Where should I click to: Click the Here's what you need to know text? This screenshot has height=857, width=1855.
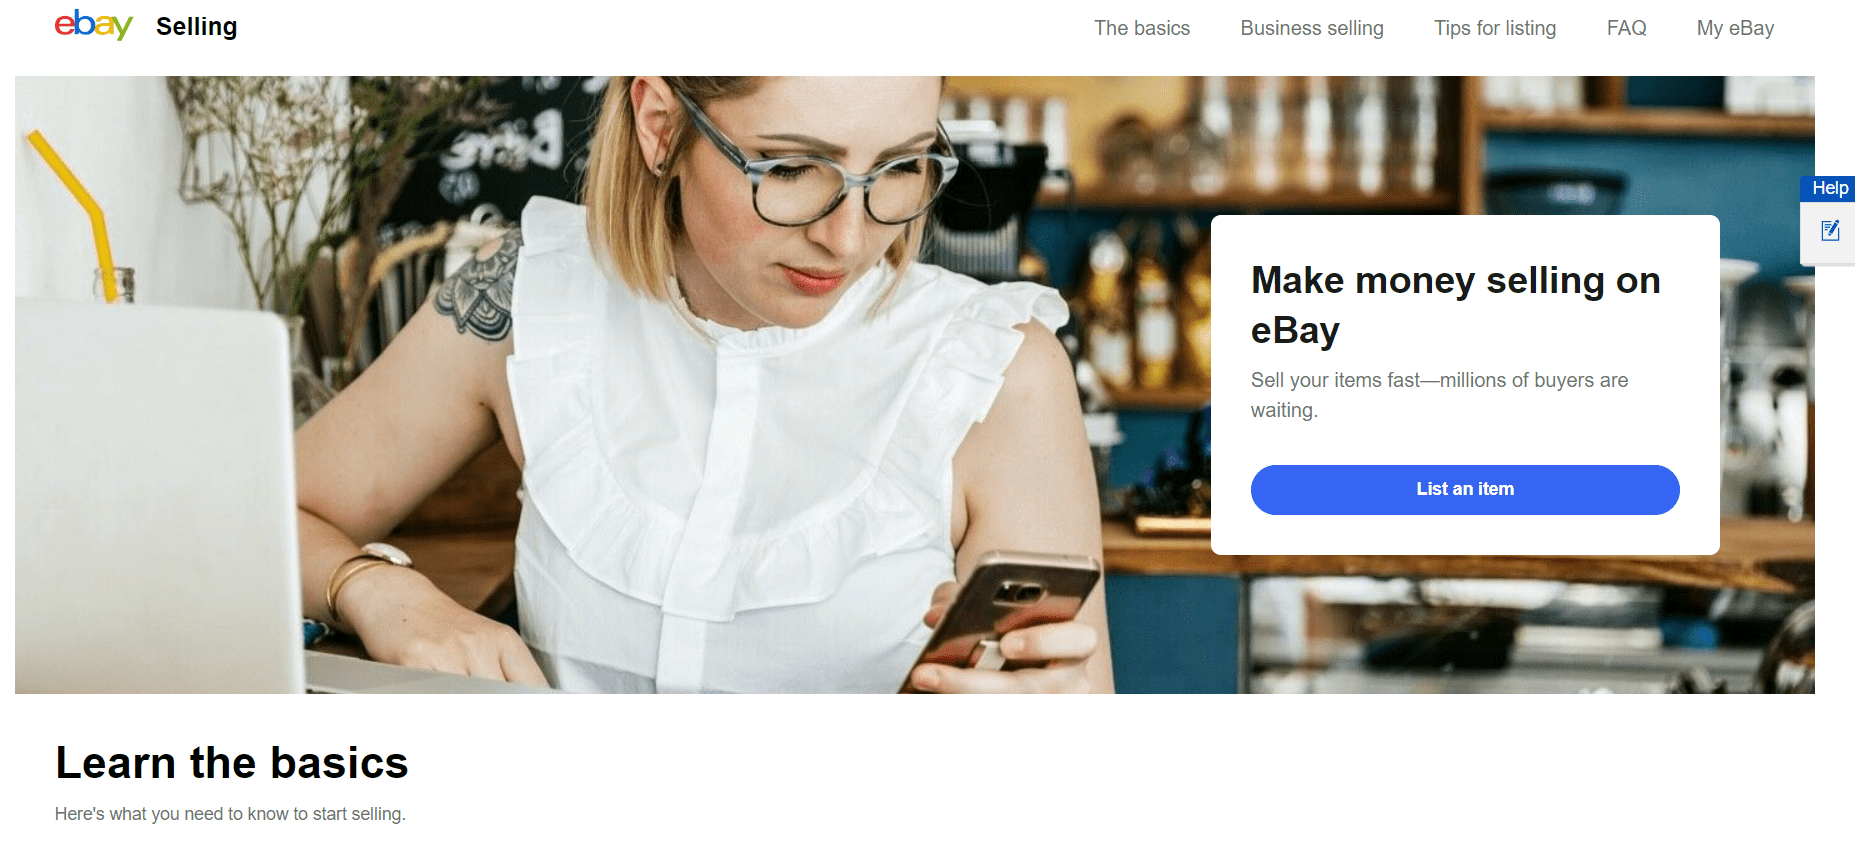click(230, 814)
